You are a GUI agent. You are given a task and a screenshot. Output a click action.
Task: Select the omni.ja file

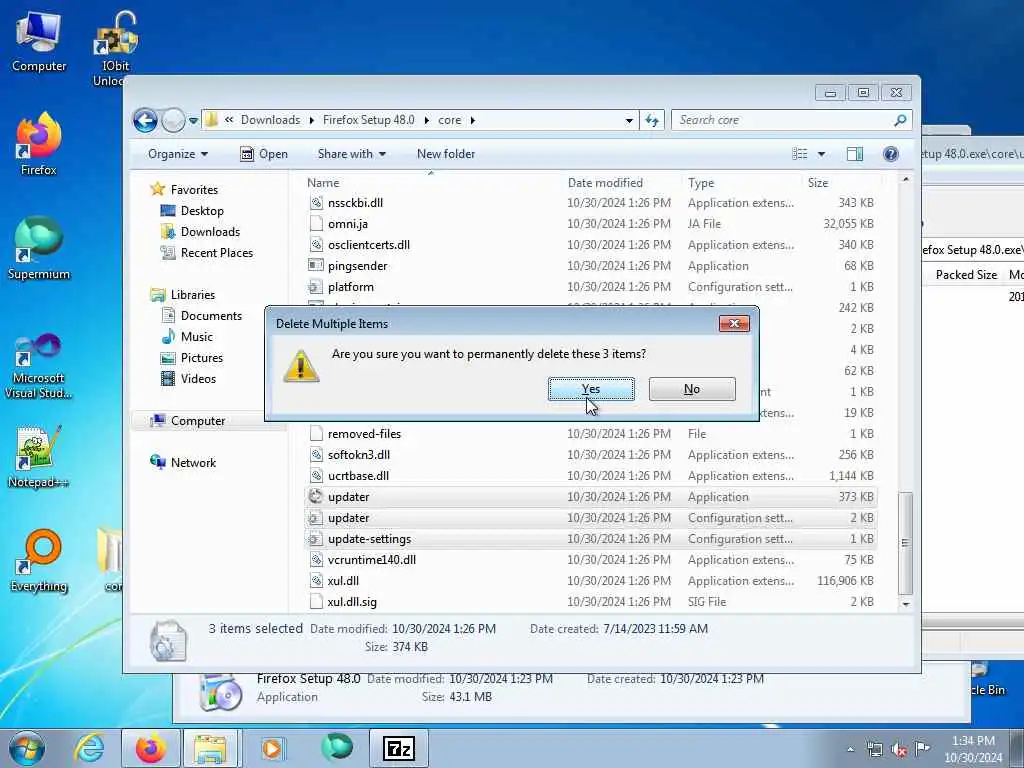pos(348,224)
